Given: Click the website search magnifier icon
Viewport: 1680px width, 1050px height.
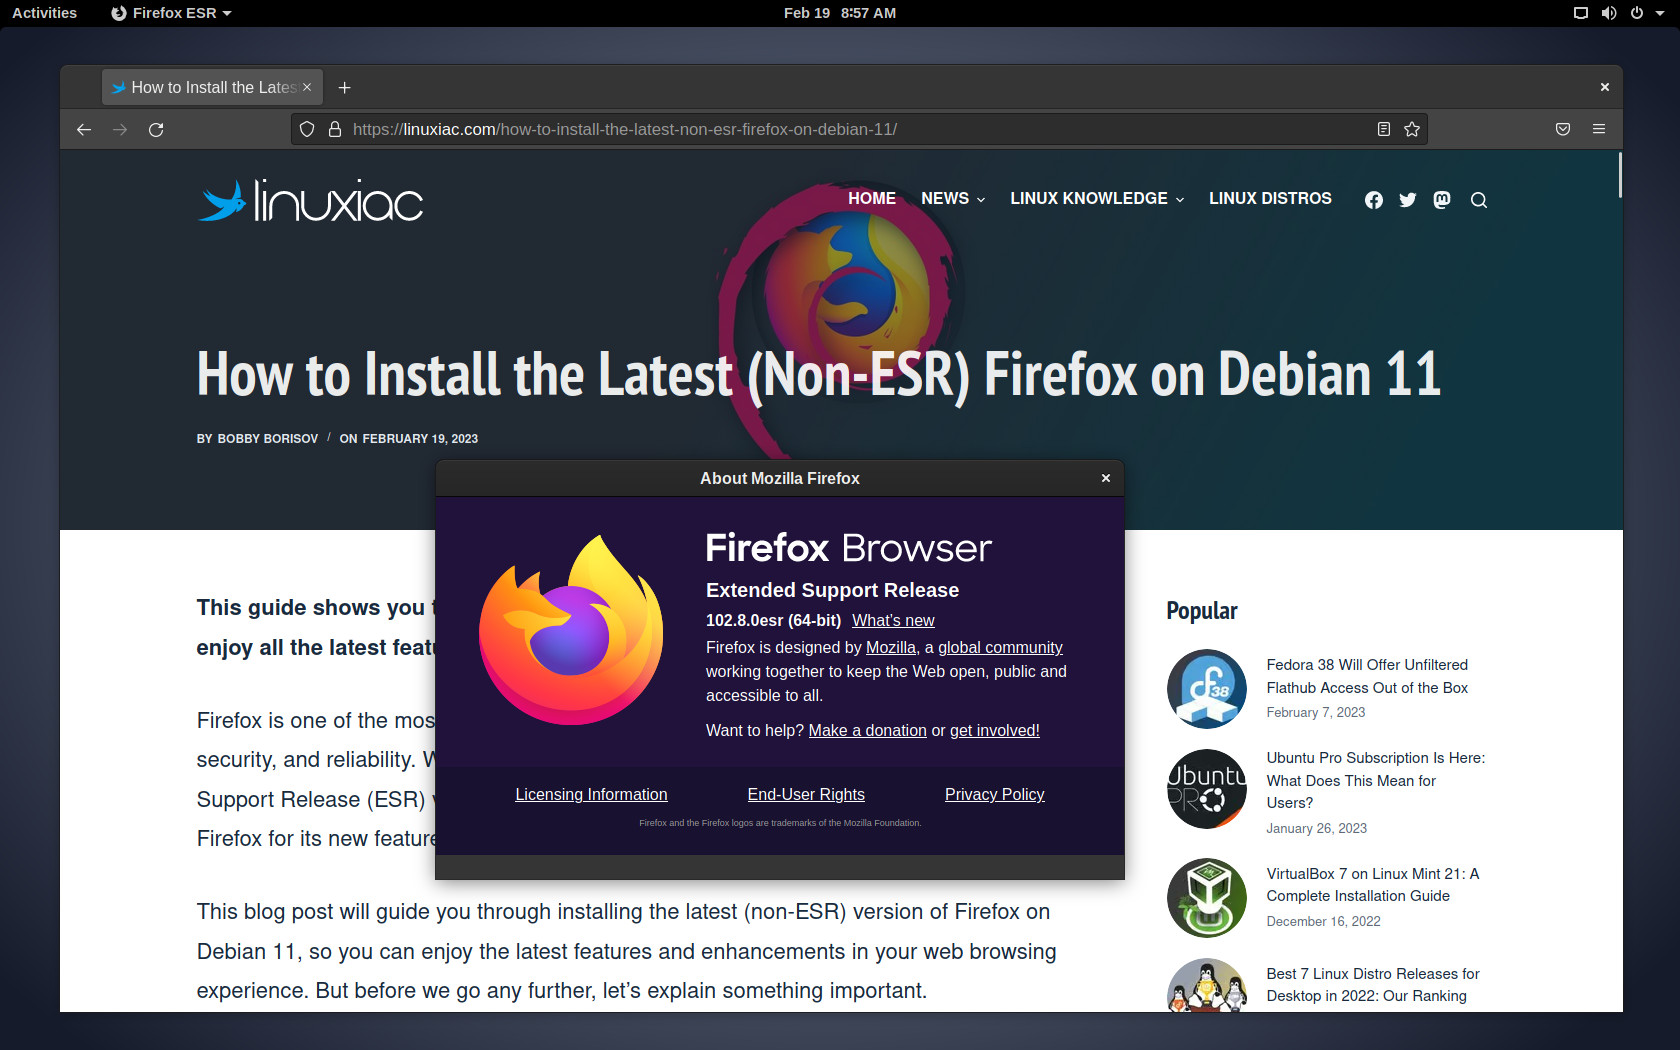Looking at the screenshot, I should [x=1479, y=200].
